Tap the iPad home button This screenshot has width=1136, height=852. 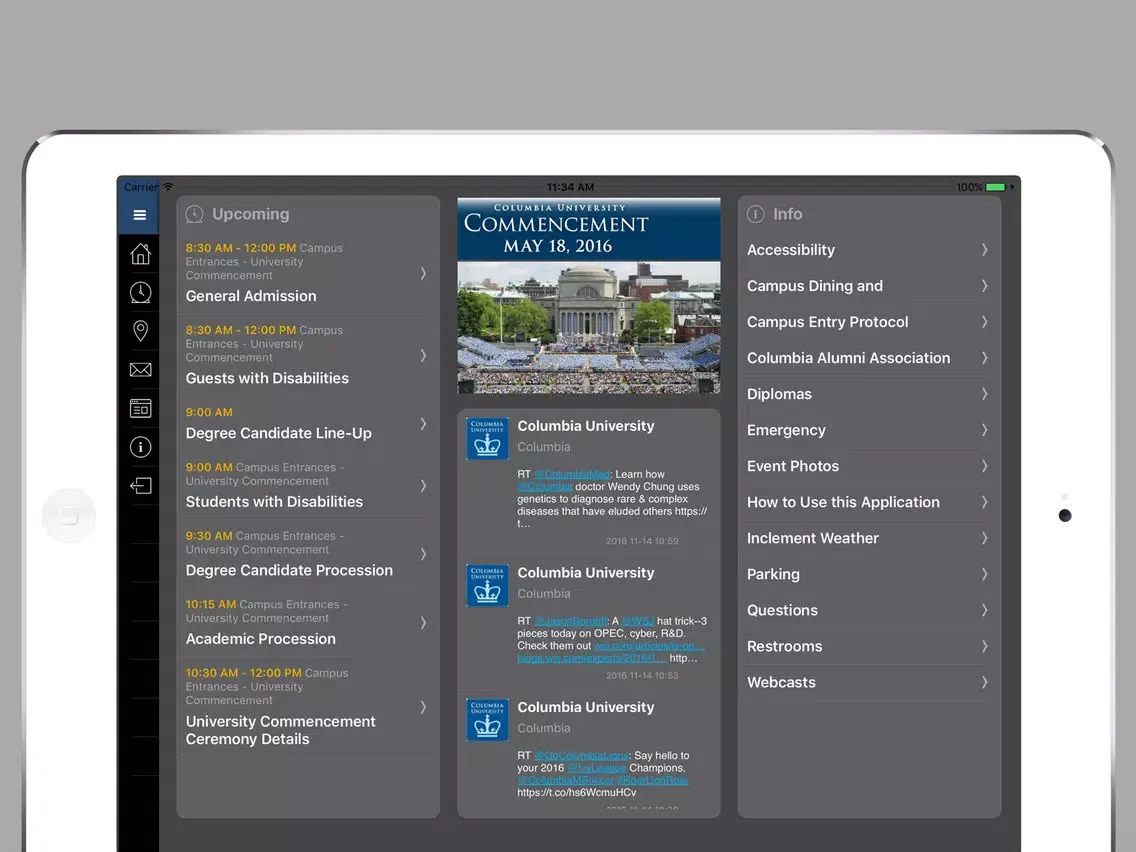pos(69,516)
